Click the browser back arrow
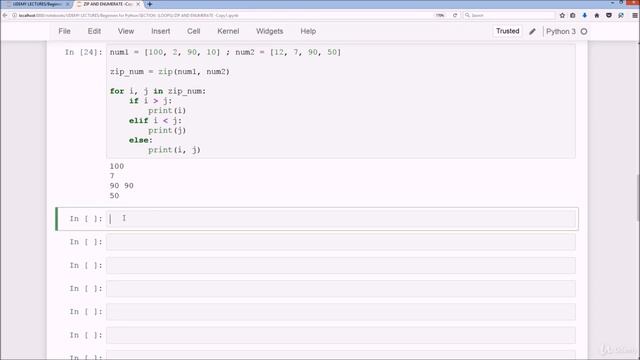The height and width of the screenshot is (360, 640). coord(5,15)
